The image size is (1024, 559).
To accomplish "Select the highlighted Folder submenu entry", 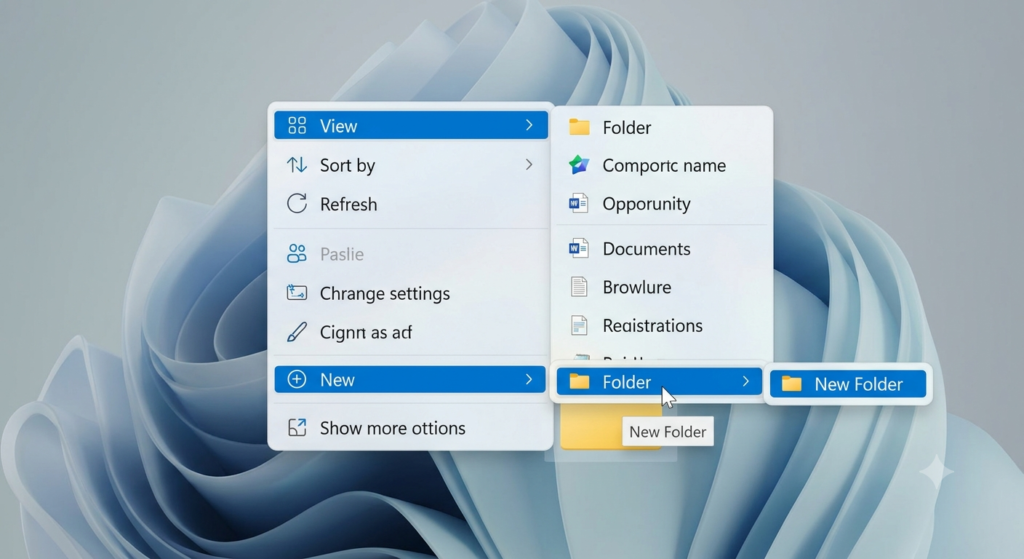I will click(x=659, y=381).
